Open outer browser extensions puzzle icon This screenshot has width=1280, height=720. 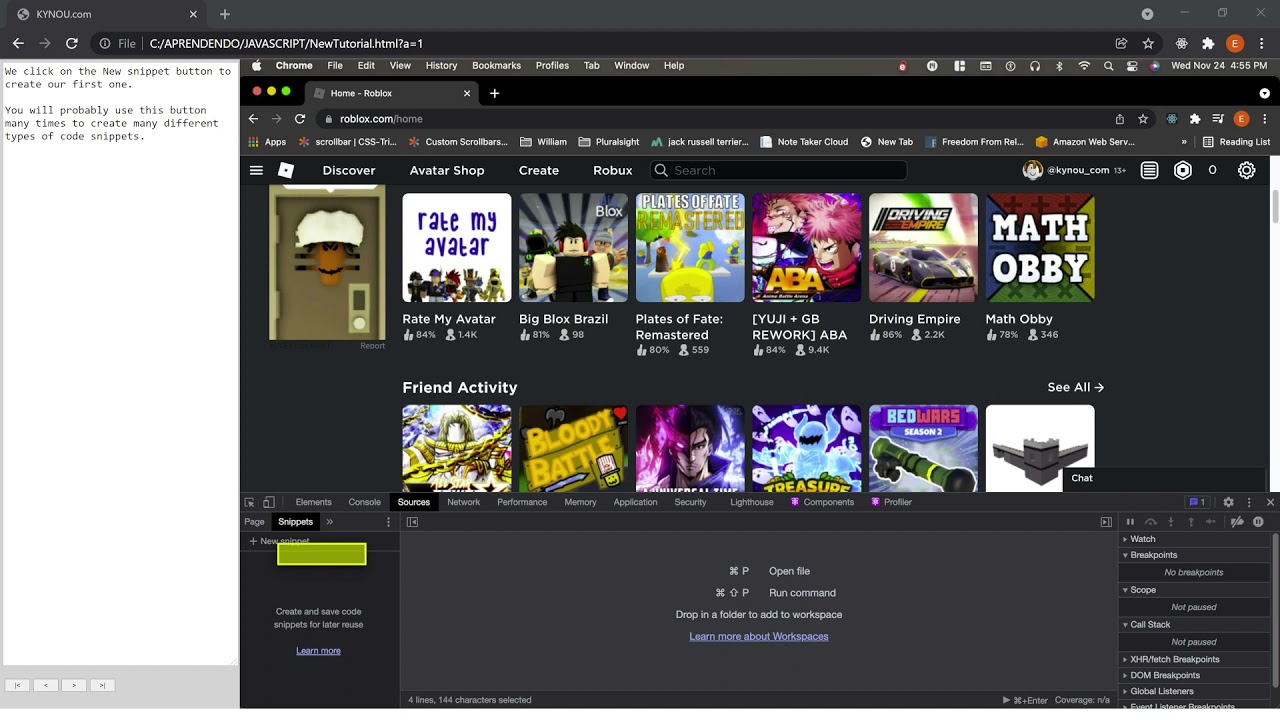pos(1208,43)
